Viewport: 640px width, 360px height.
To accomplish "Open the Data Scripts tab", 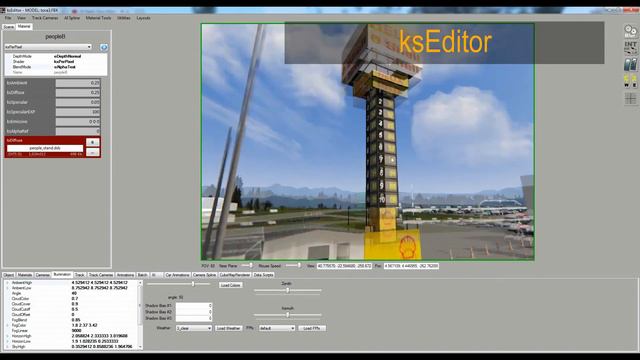I will pos(263,275).
